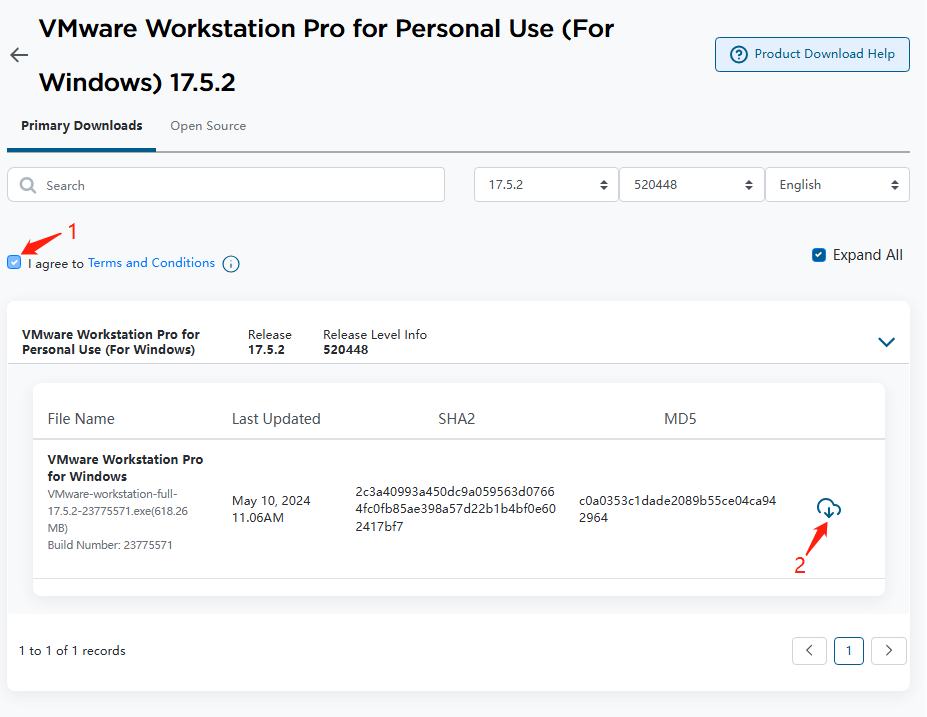Viewport: 927px width, 717px height.
Task: Toggle the Expand All checkbox
Action: click(819, 254)
